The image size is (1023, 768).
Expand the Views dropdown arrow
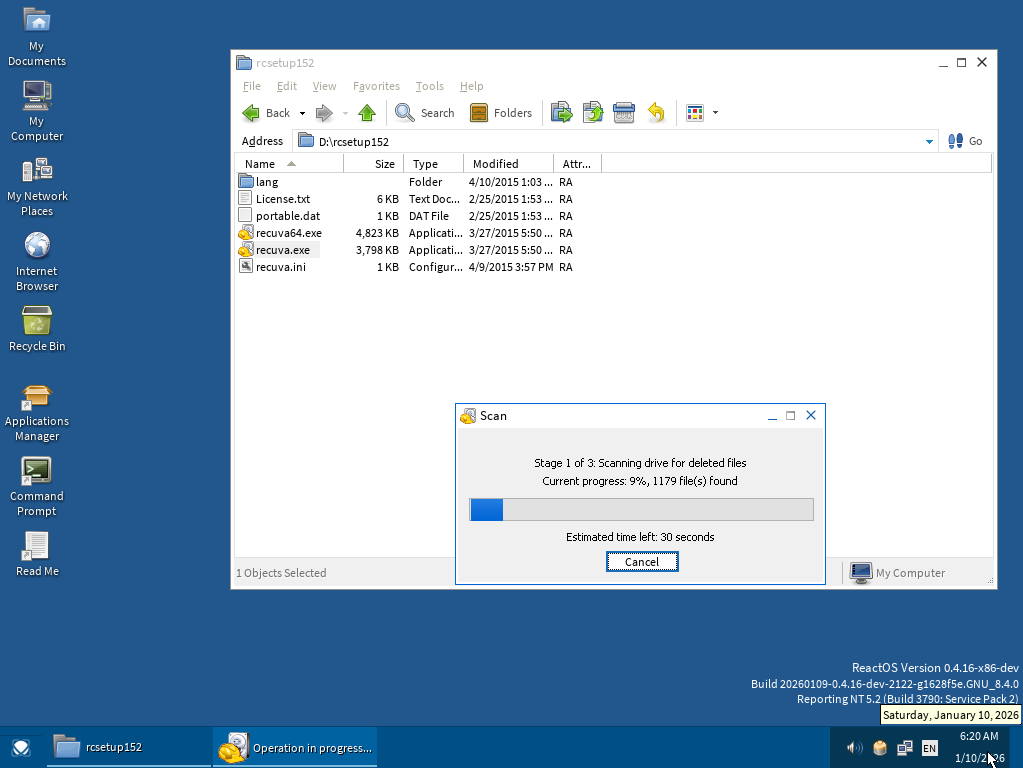click(715, 114)
